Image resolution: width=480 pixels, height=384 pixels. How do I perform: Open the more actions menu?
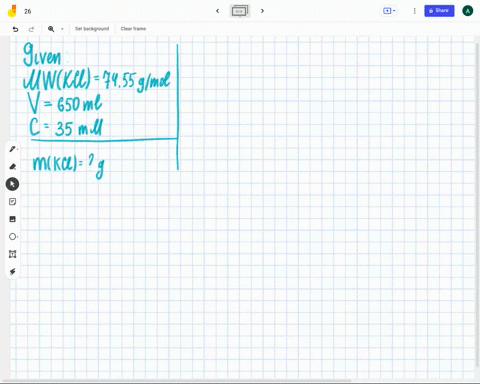415,11
